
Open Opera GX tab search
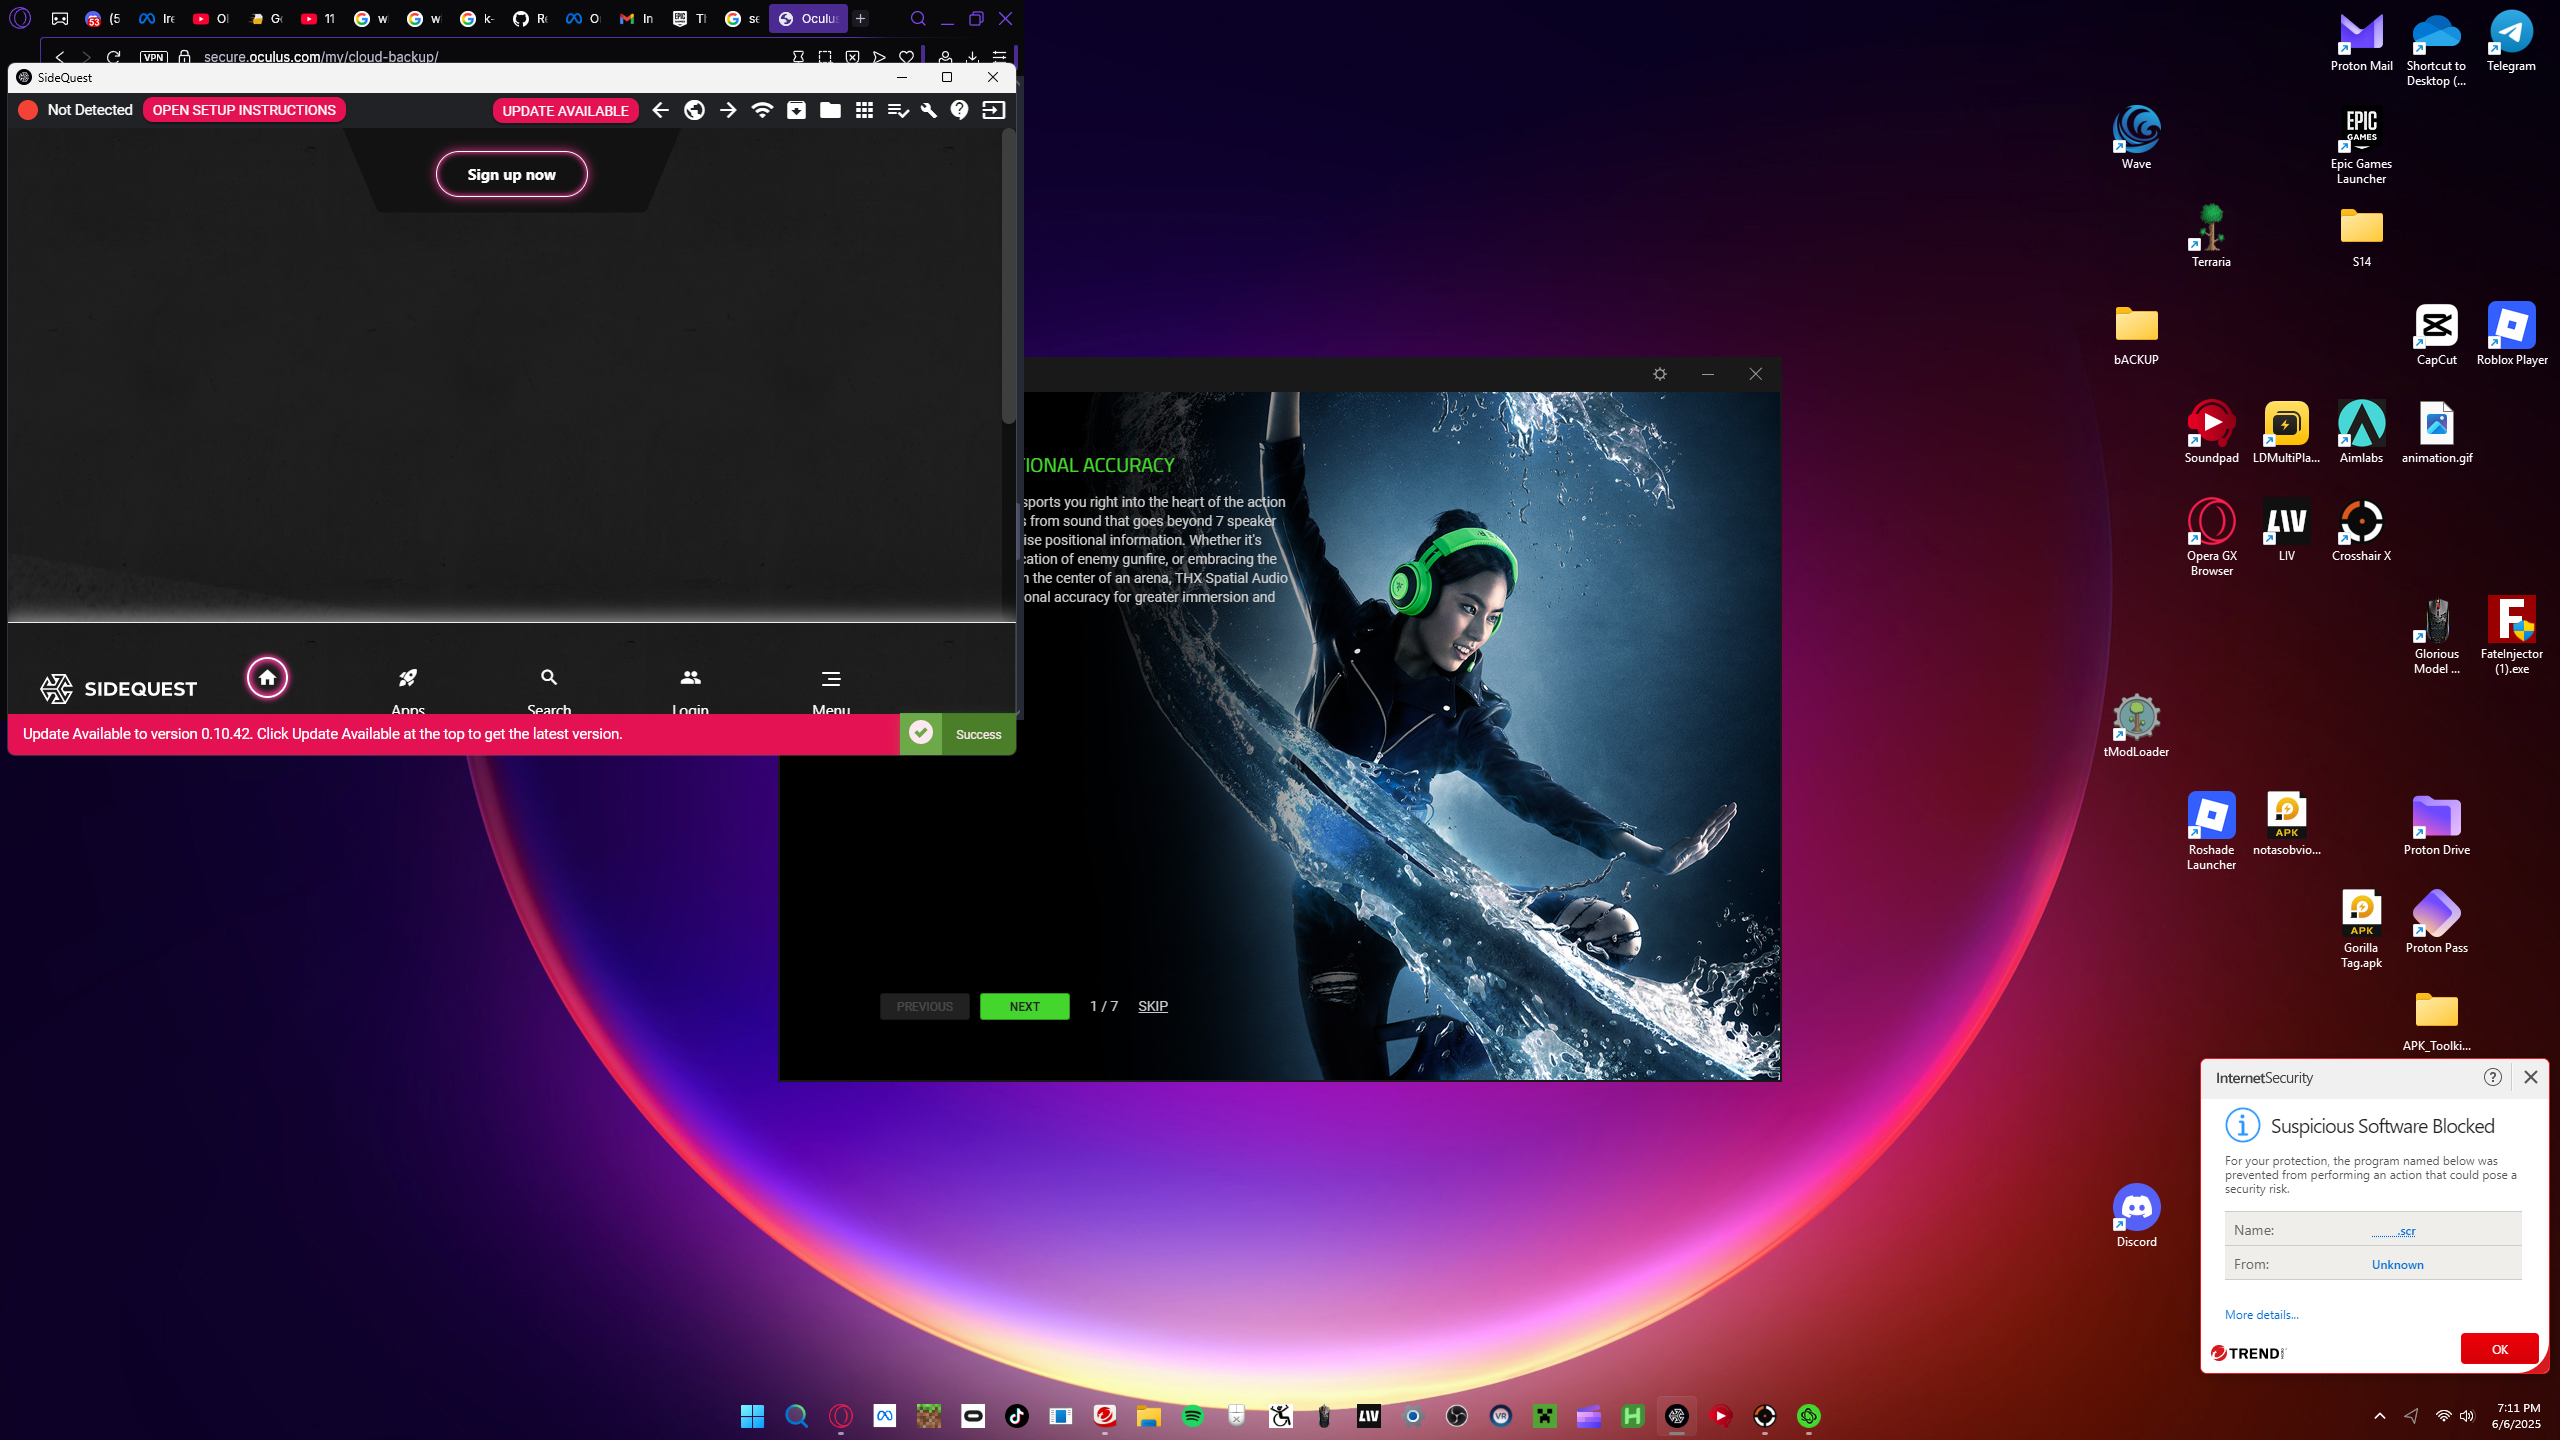[x=918, y=19]
